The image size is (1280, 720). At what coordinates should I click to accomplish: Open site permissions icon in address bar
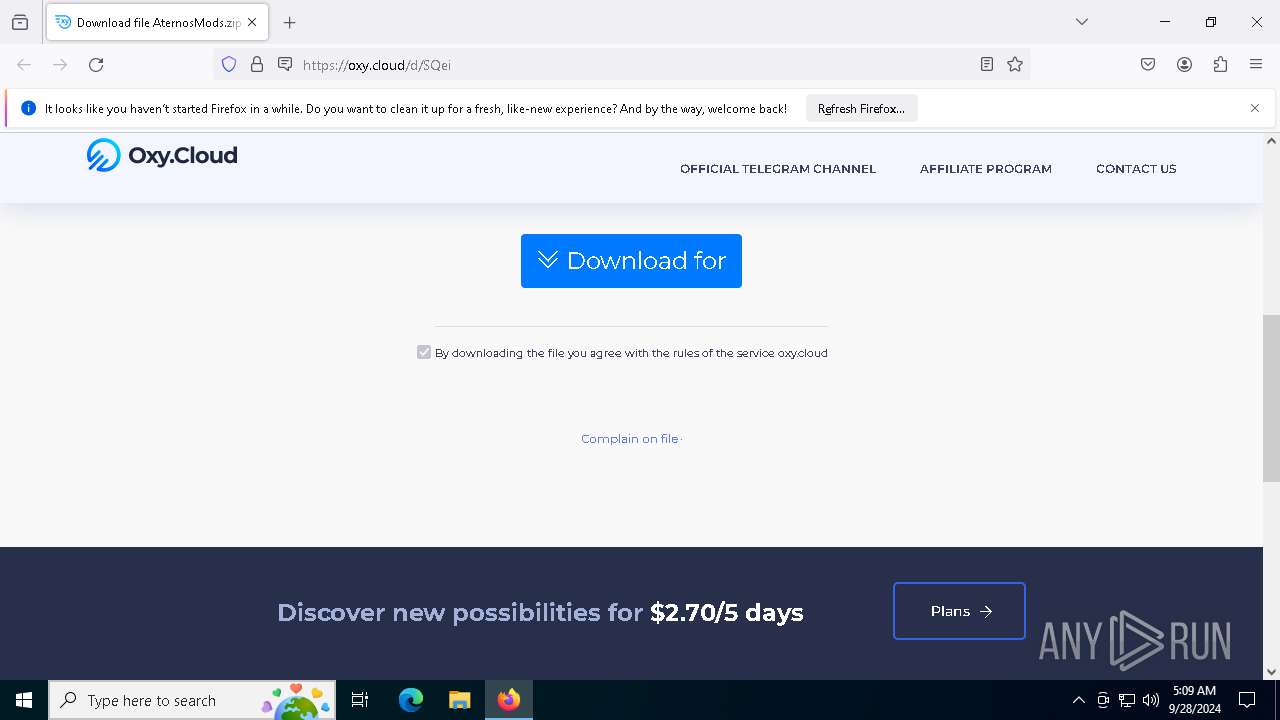pos(285,65)
